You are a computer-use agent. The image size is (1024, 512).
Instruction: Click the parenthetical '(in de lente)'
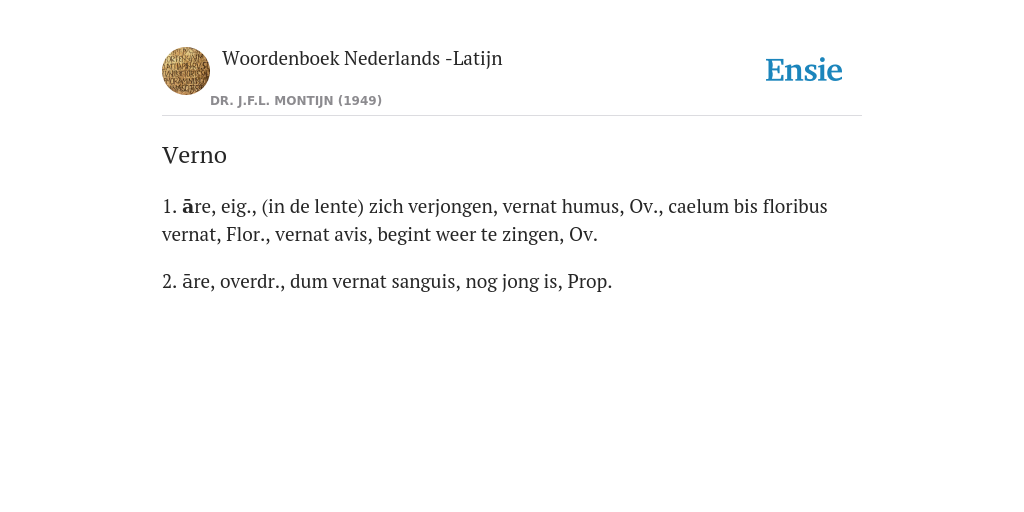(x=312, y=206)
